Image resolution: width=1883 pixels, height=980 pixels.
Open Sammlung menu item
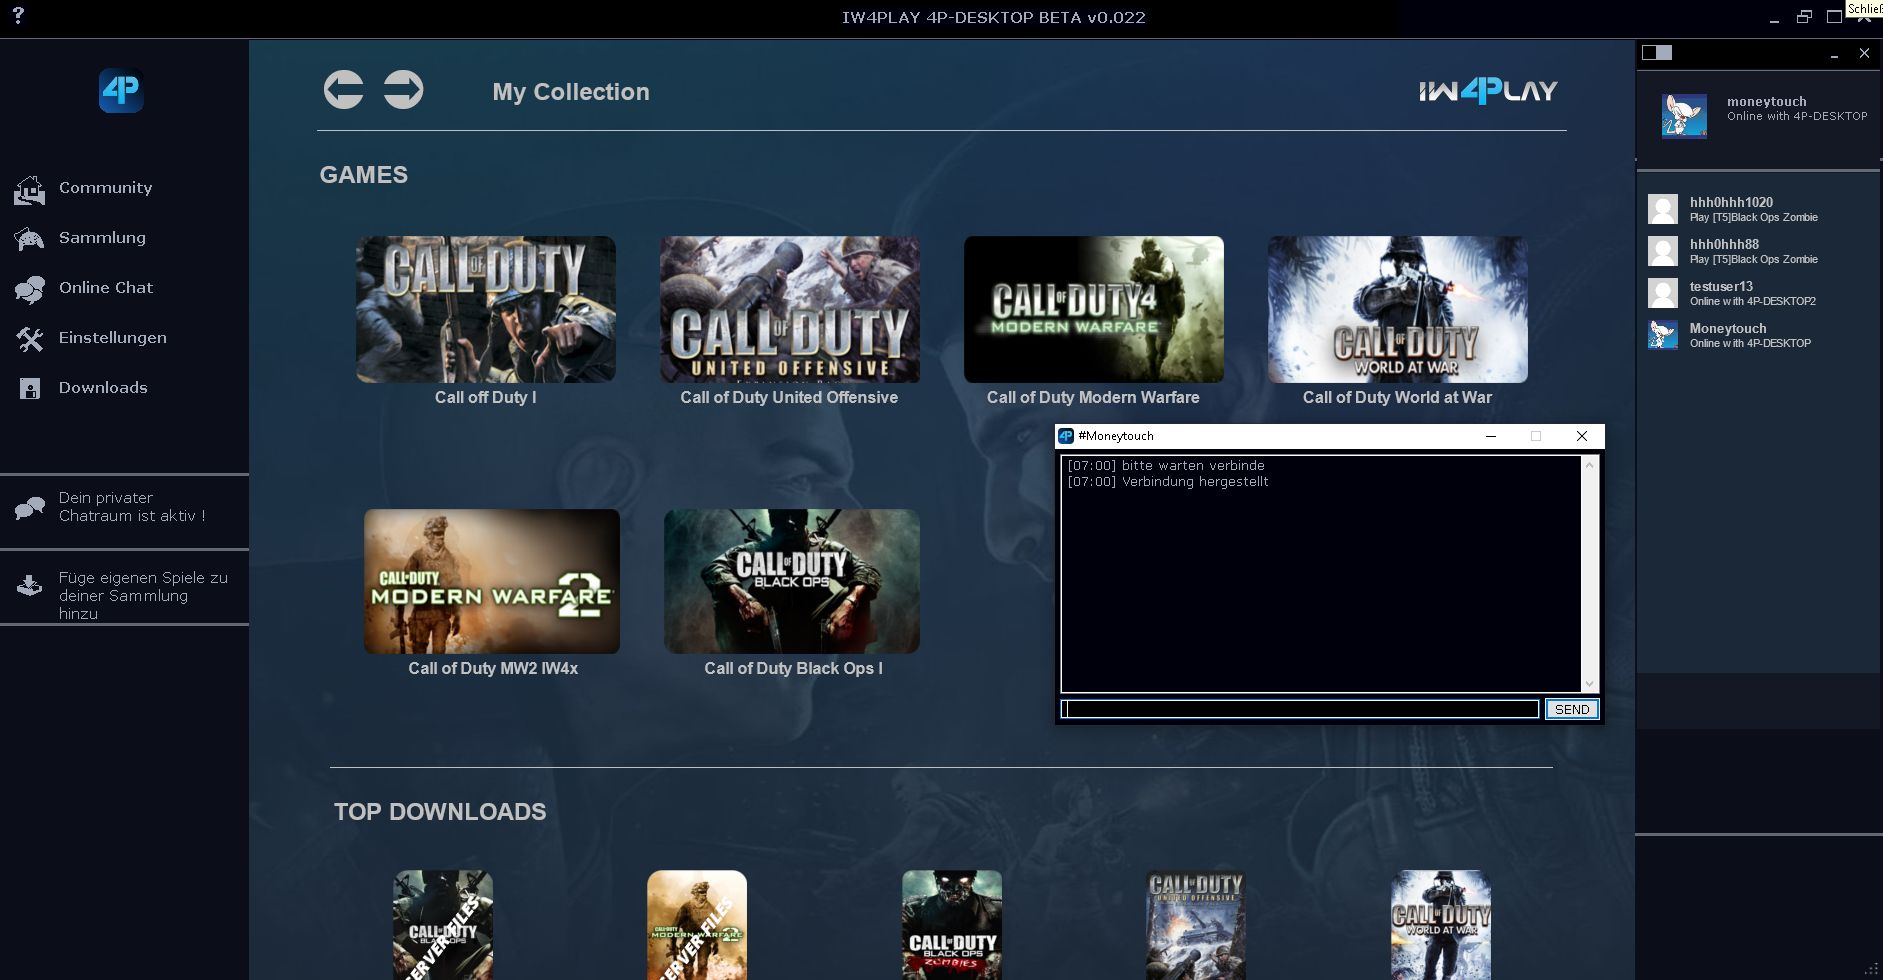[x=102, y=238]
